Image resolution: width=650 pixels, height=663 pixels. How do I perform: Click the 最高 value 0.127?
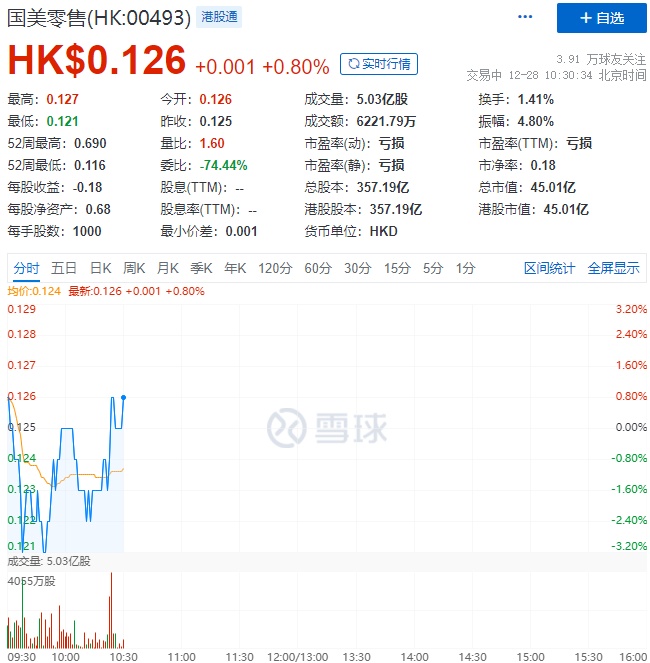tap(63, 99)
